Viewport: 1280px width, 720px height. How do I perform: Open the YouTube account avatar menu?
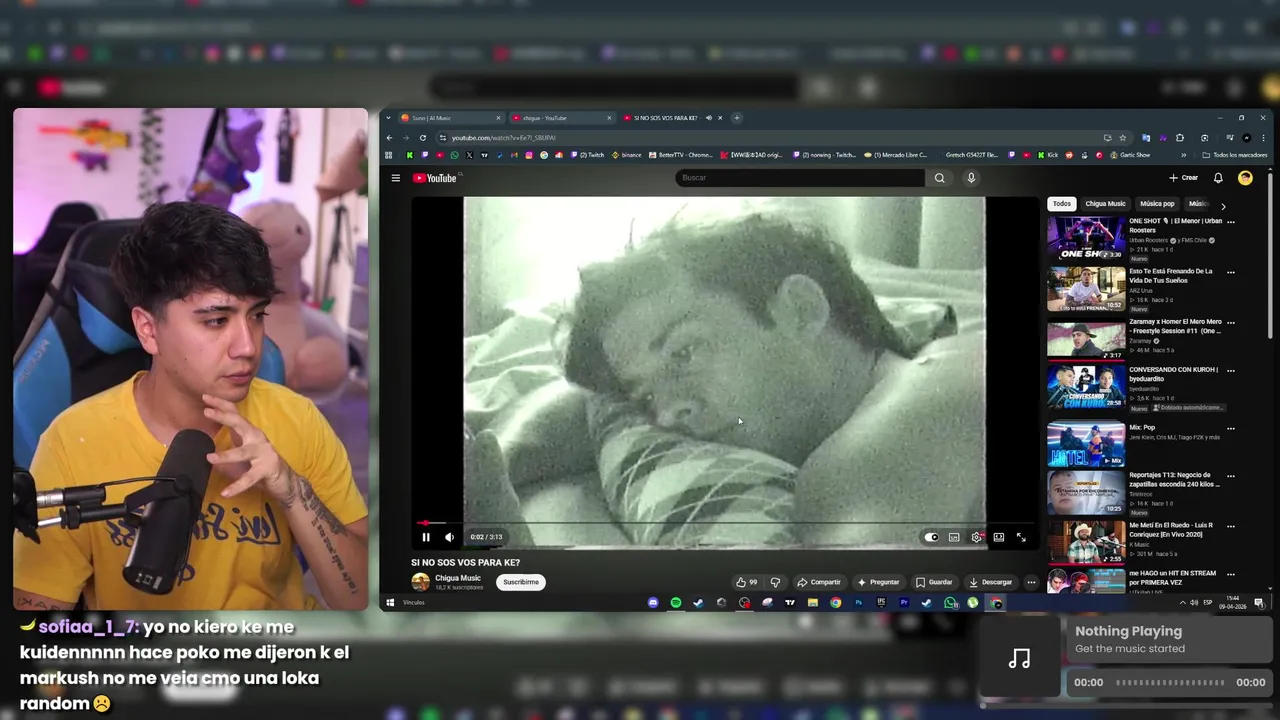pyautogui.click(x=1245, y=178)
